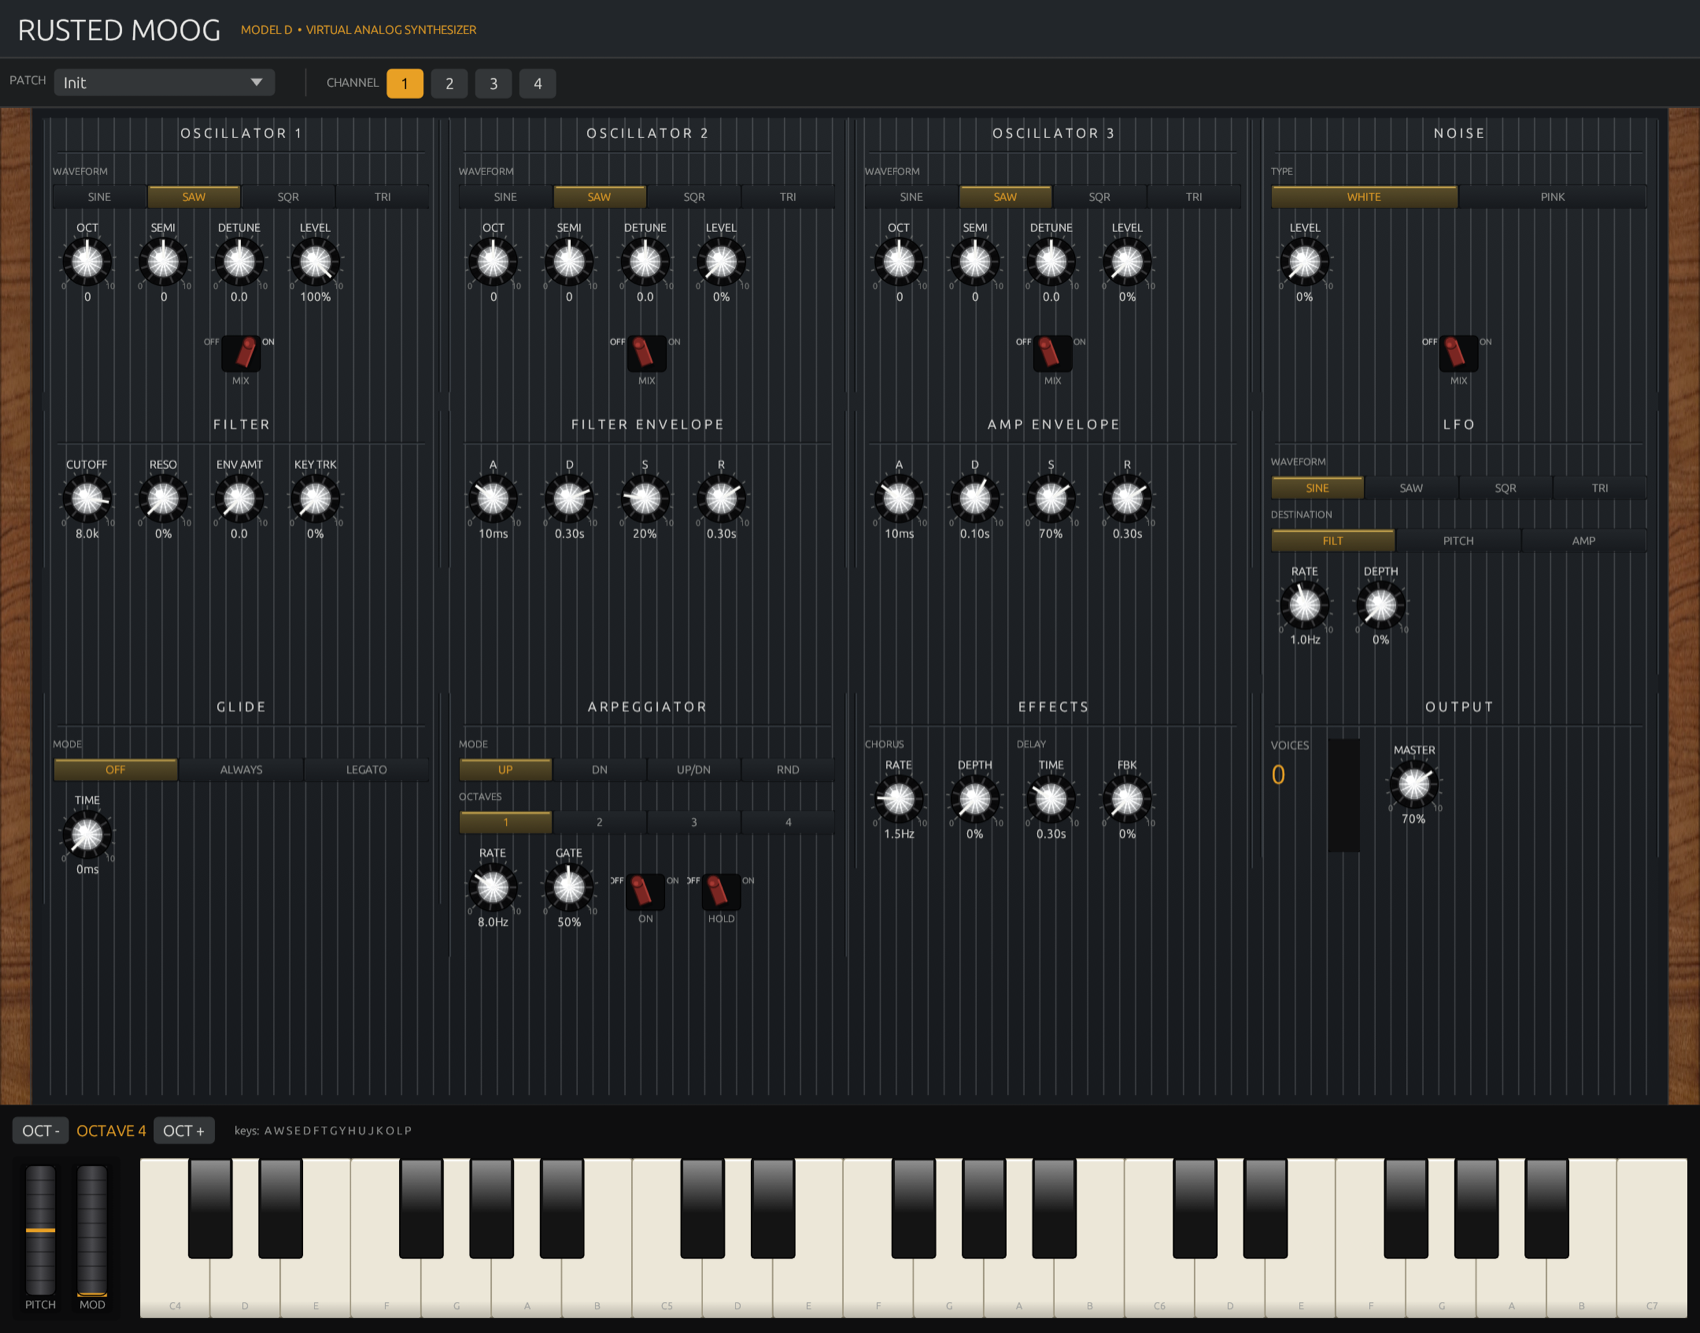
Task: Click the arpeggiator RATE knob
Action: (493, 887)
